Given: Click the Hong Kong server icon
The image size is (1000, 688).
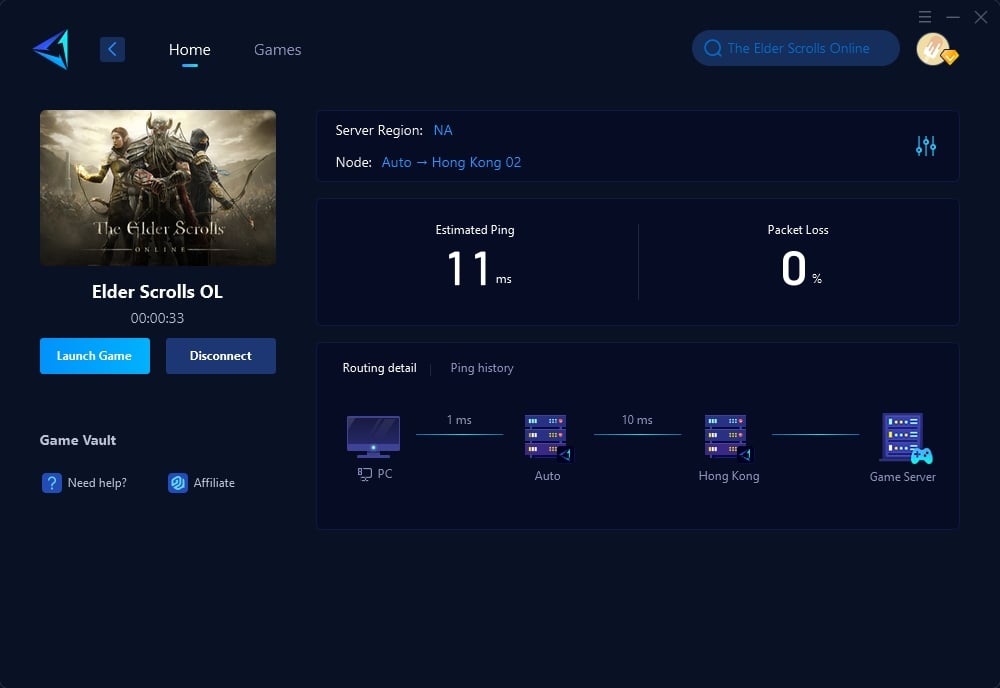Looking at the screenshot, I should [728, 437].
